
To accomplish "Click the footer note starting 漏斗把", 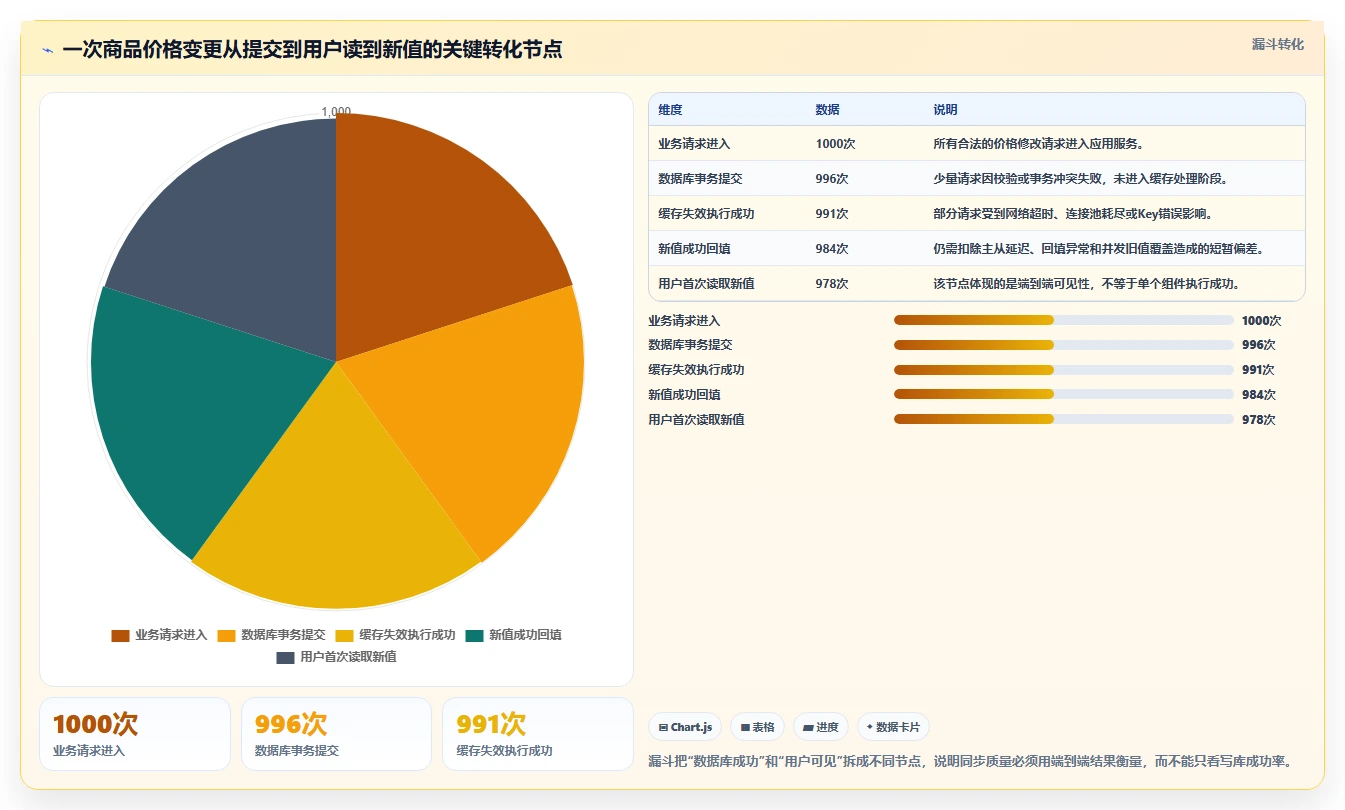I will pos(970,762).
